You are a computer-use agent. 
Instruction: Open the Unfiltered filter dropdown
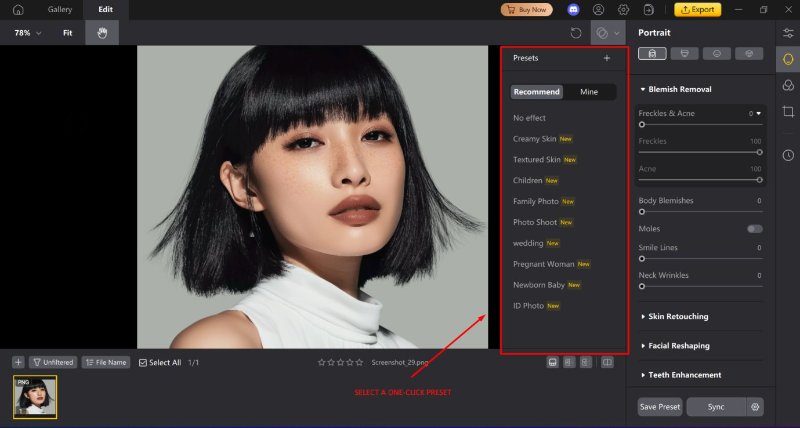click(53, 362)
